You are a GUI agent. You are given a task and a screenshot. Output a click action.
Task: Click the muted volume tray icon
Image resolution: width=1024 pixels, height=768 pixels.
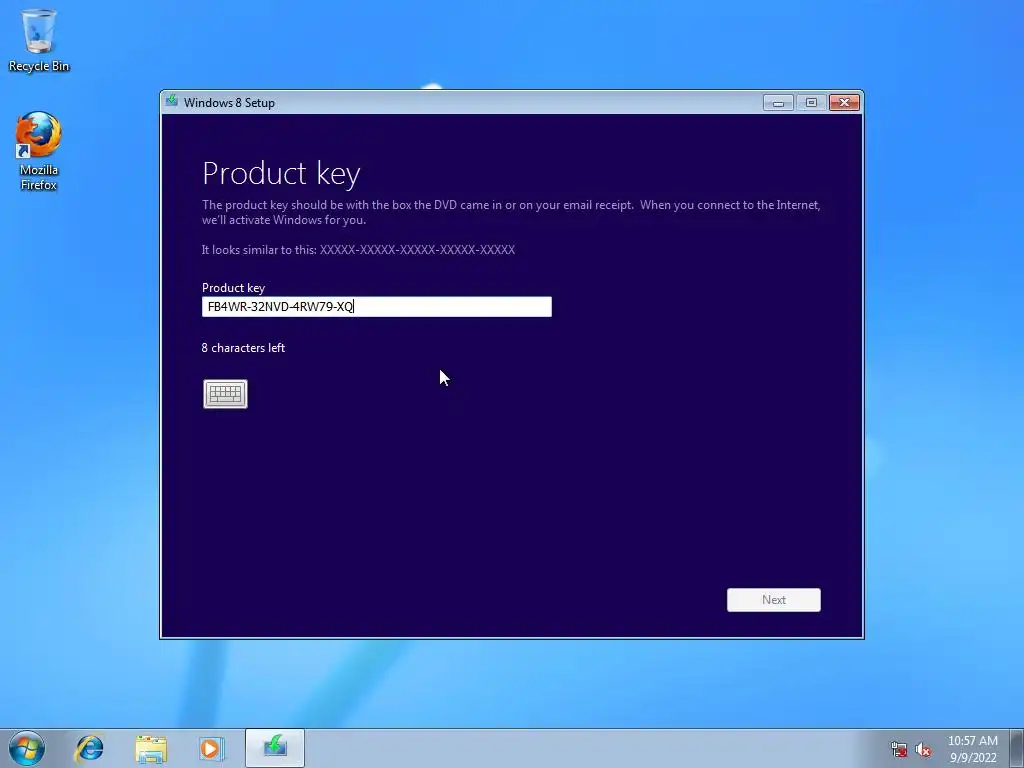pos(923,749)
